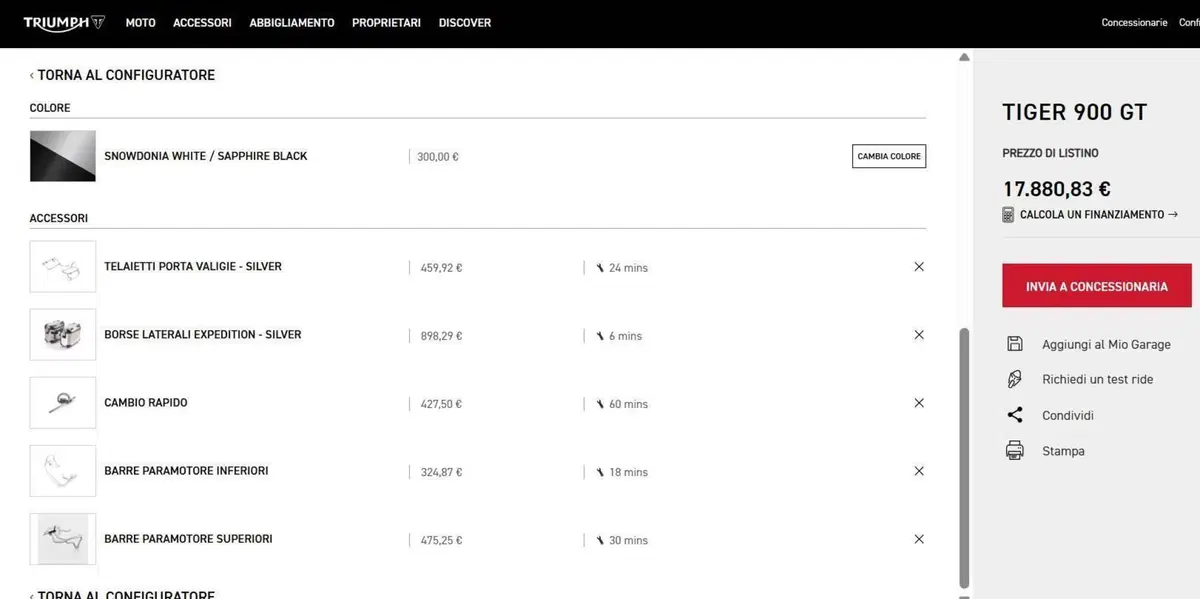
Task: Open the PROPRIETARI menu
Action: coord(386,22)
